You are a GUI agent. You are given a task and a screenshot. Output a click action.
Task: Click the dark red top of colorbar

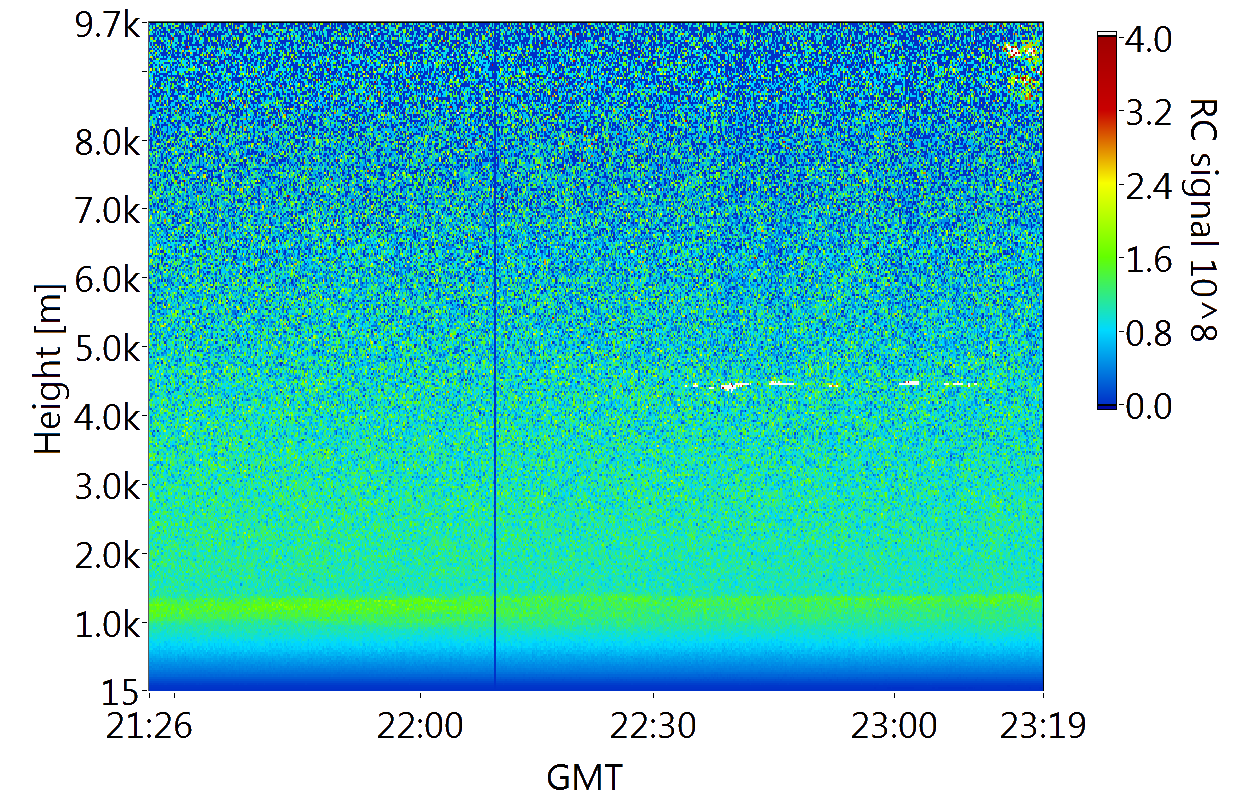click(x=1106, y=50)
